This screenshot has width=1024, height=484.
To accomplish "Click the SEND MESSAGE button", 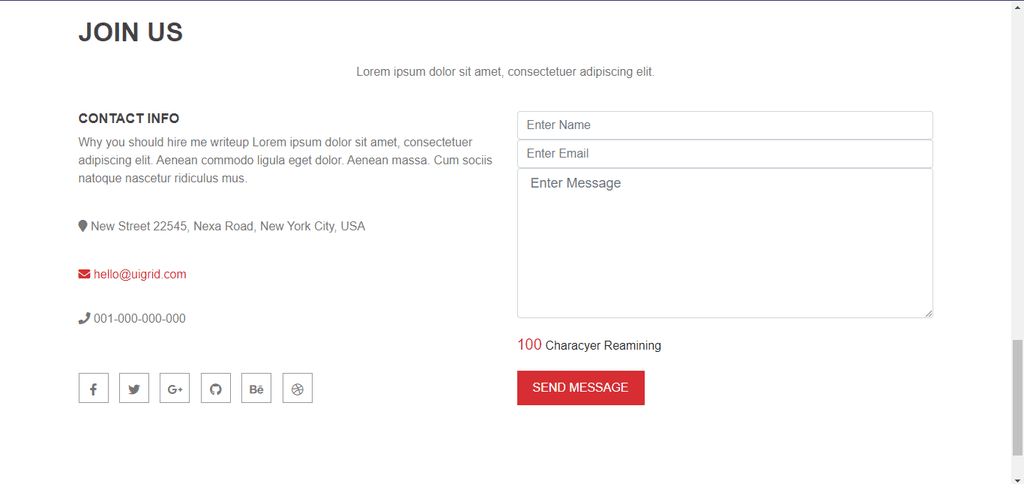I will [581, 388].
